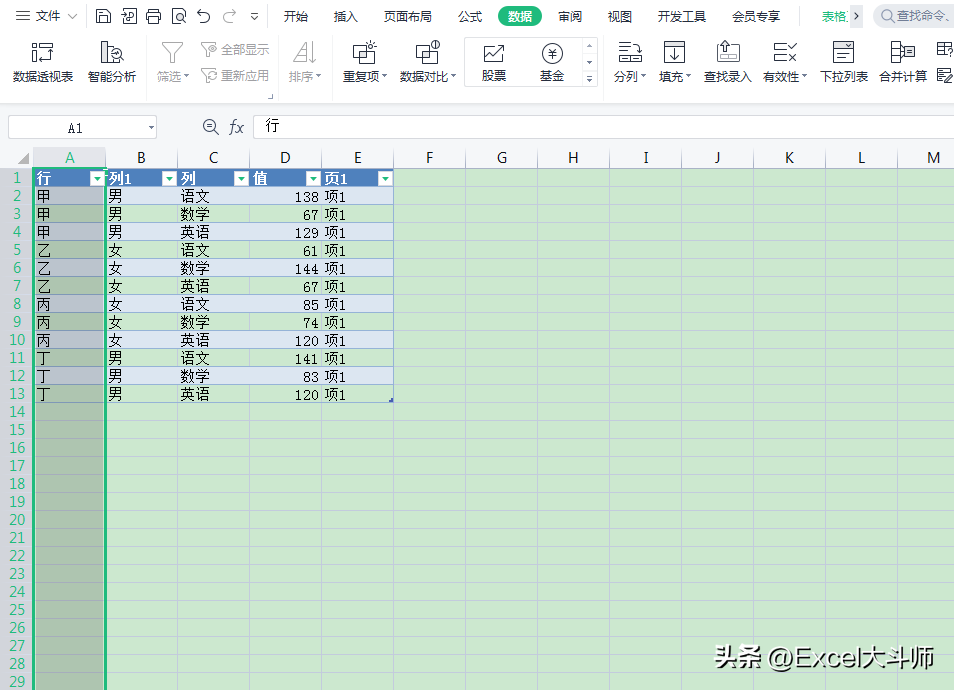Open the 重复项 dropdown
The image size is (954, 690).
(365, 61)
